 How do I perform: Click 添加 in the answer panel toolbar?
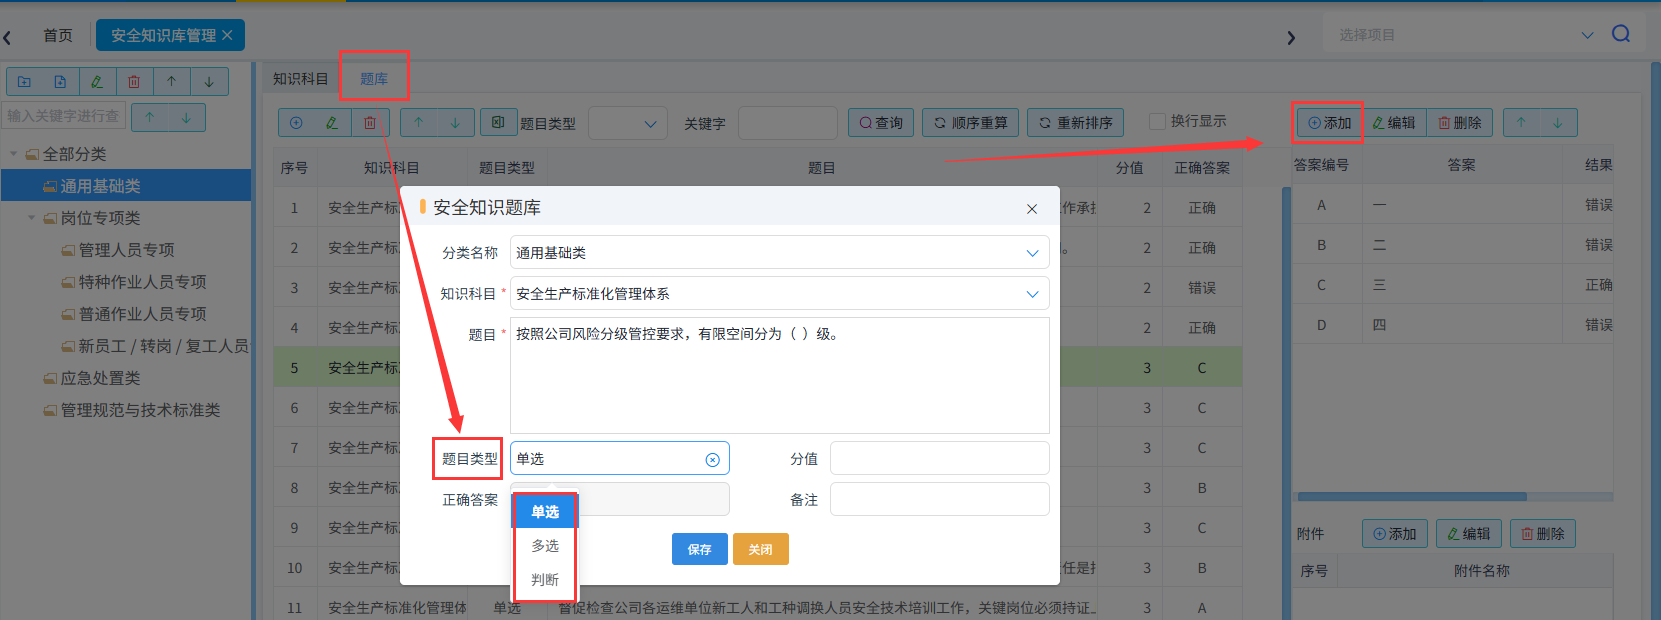tap(1329, 123)
